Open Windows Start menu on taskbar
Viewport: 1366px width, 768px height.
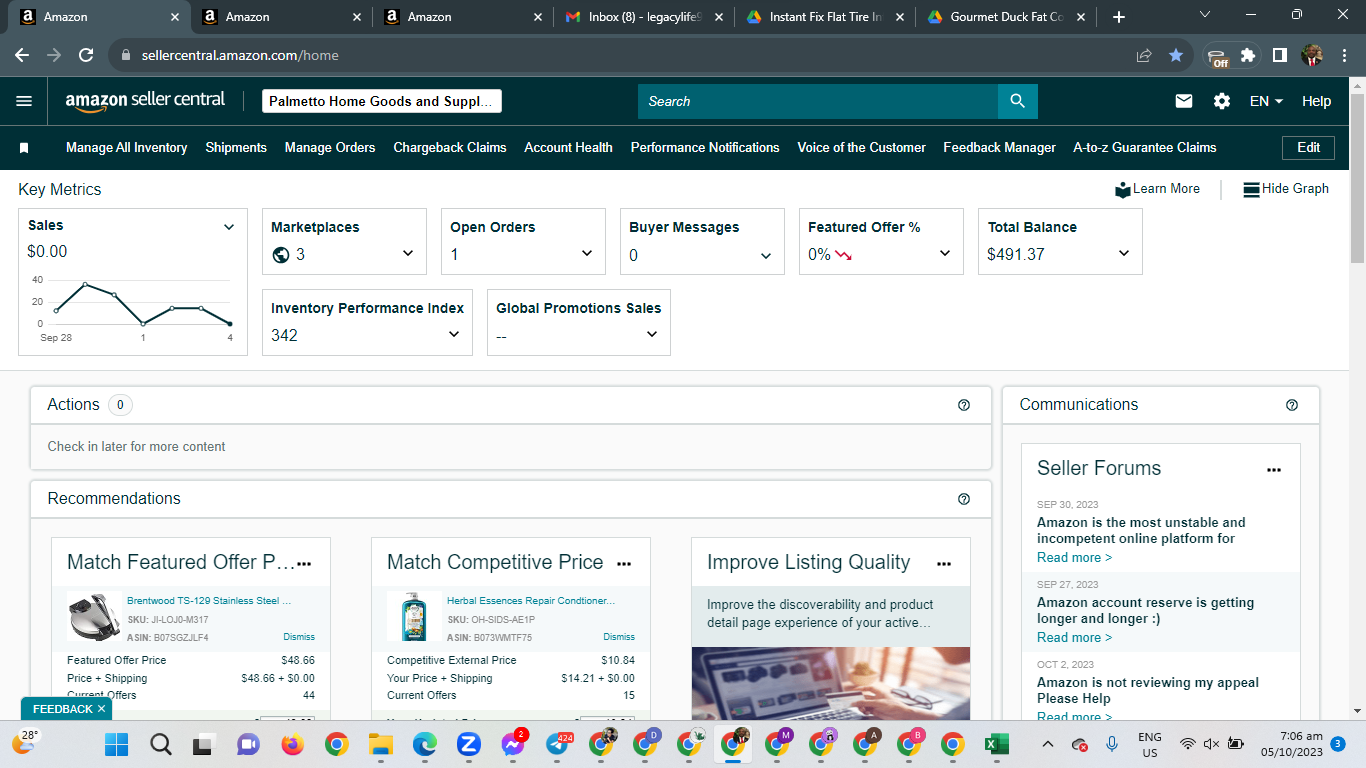coord(117,744)
